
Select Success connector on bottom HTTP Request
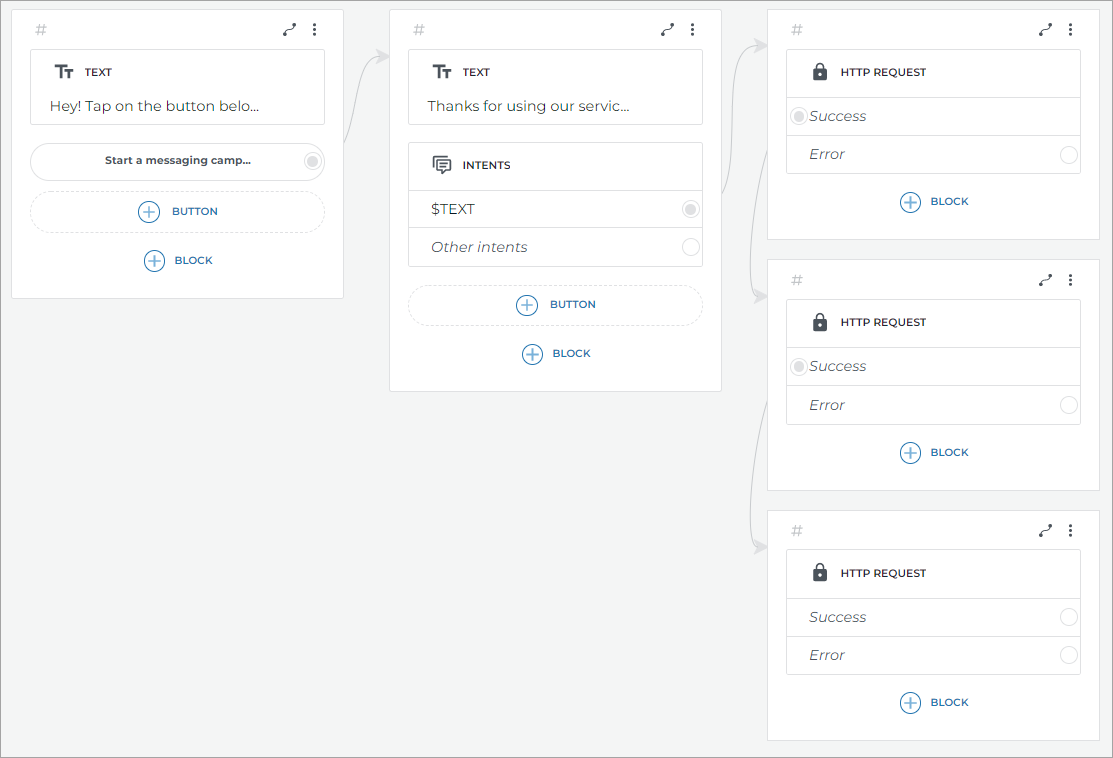1068,617
